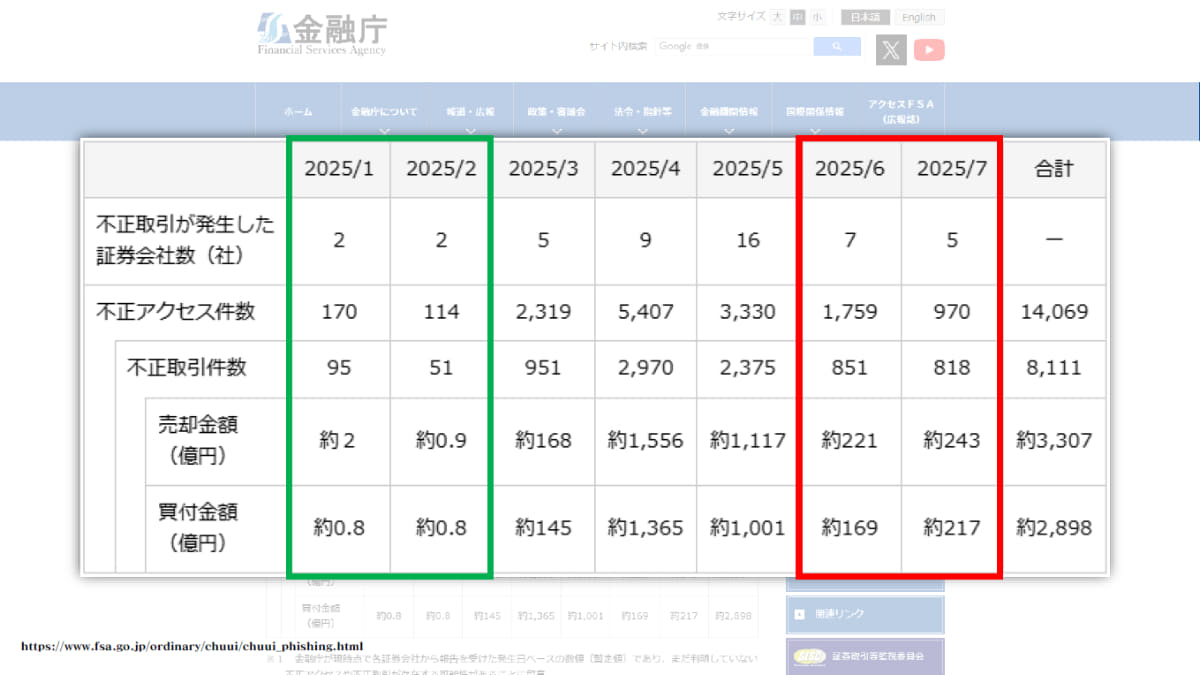Open the FSA X (Twitter) account icon
Viewport: 1200px width, 675px height.
pyautogui.click(x=889, y=49)
